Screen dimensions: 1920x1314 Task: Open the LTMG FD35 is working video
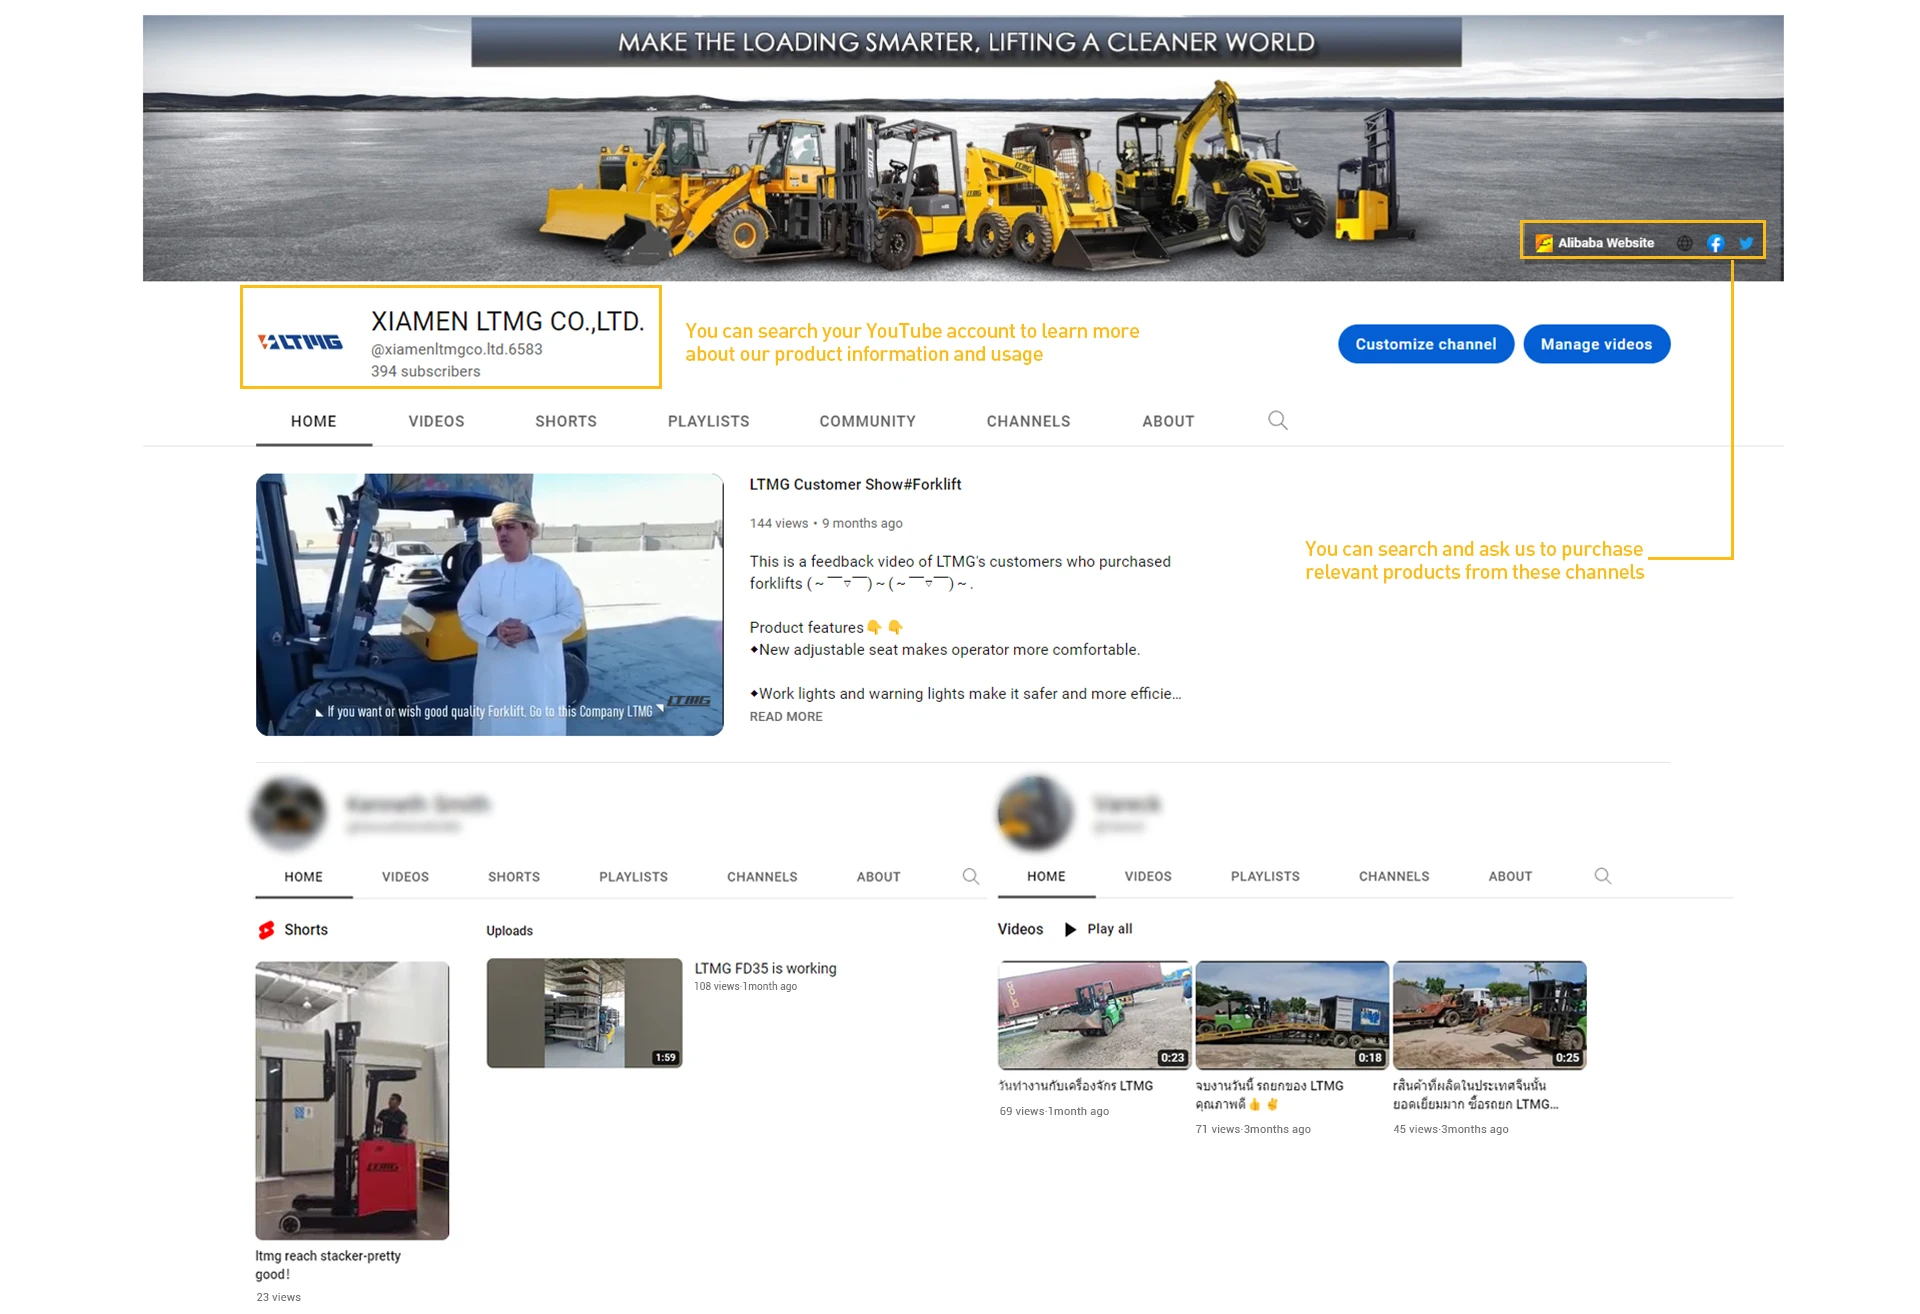584,1013
